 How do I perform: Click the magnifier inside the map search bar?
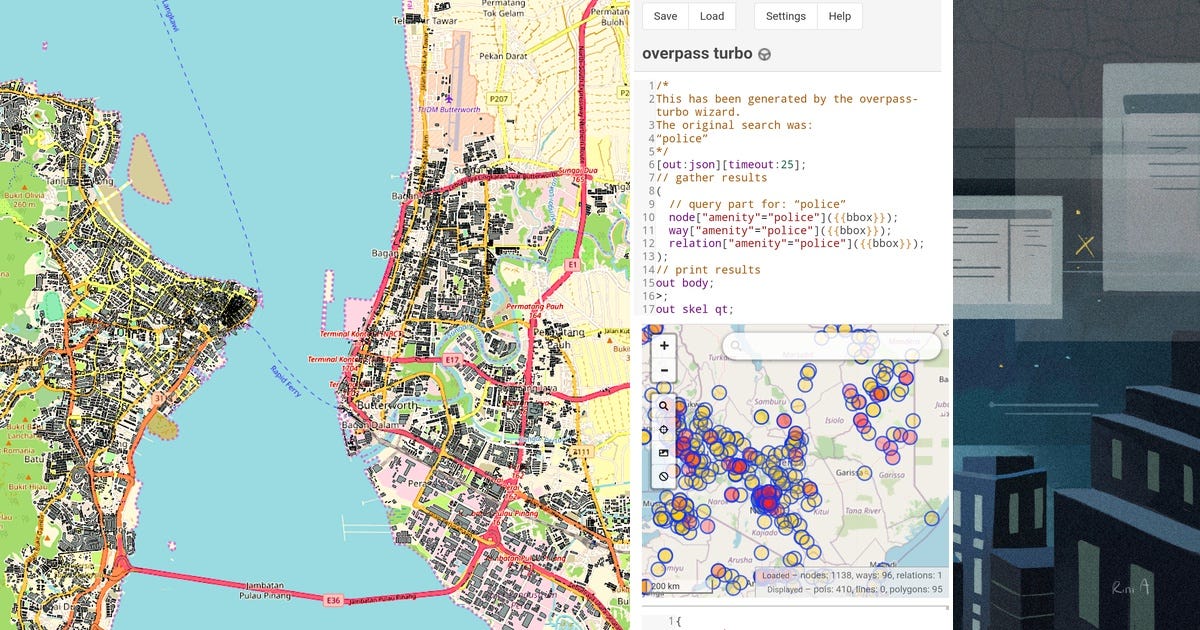click(x=737, y=345)
